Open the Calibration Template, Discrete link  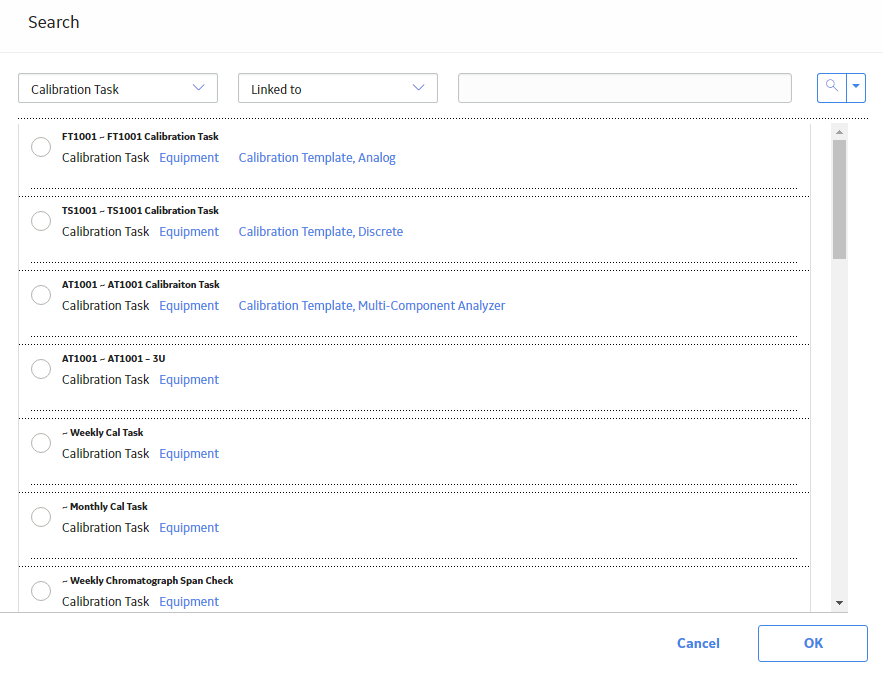tap(320, 231)
